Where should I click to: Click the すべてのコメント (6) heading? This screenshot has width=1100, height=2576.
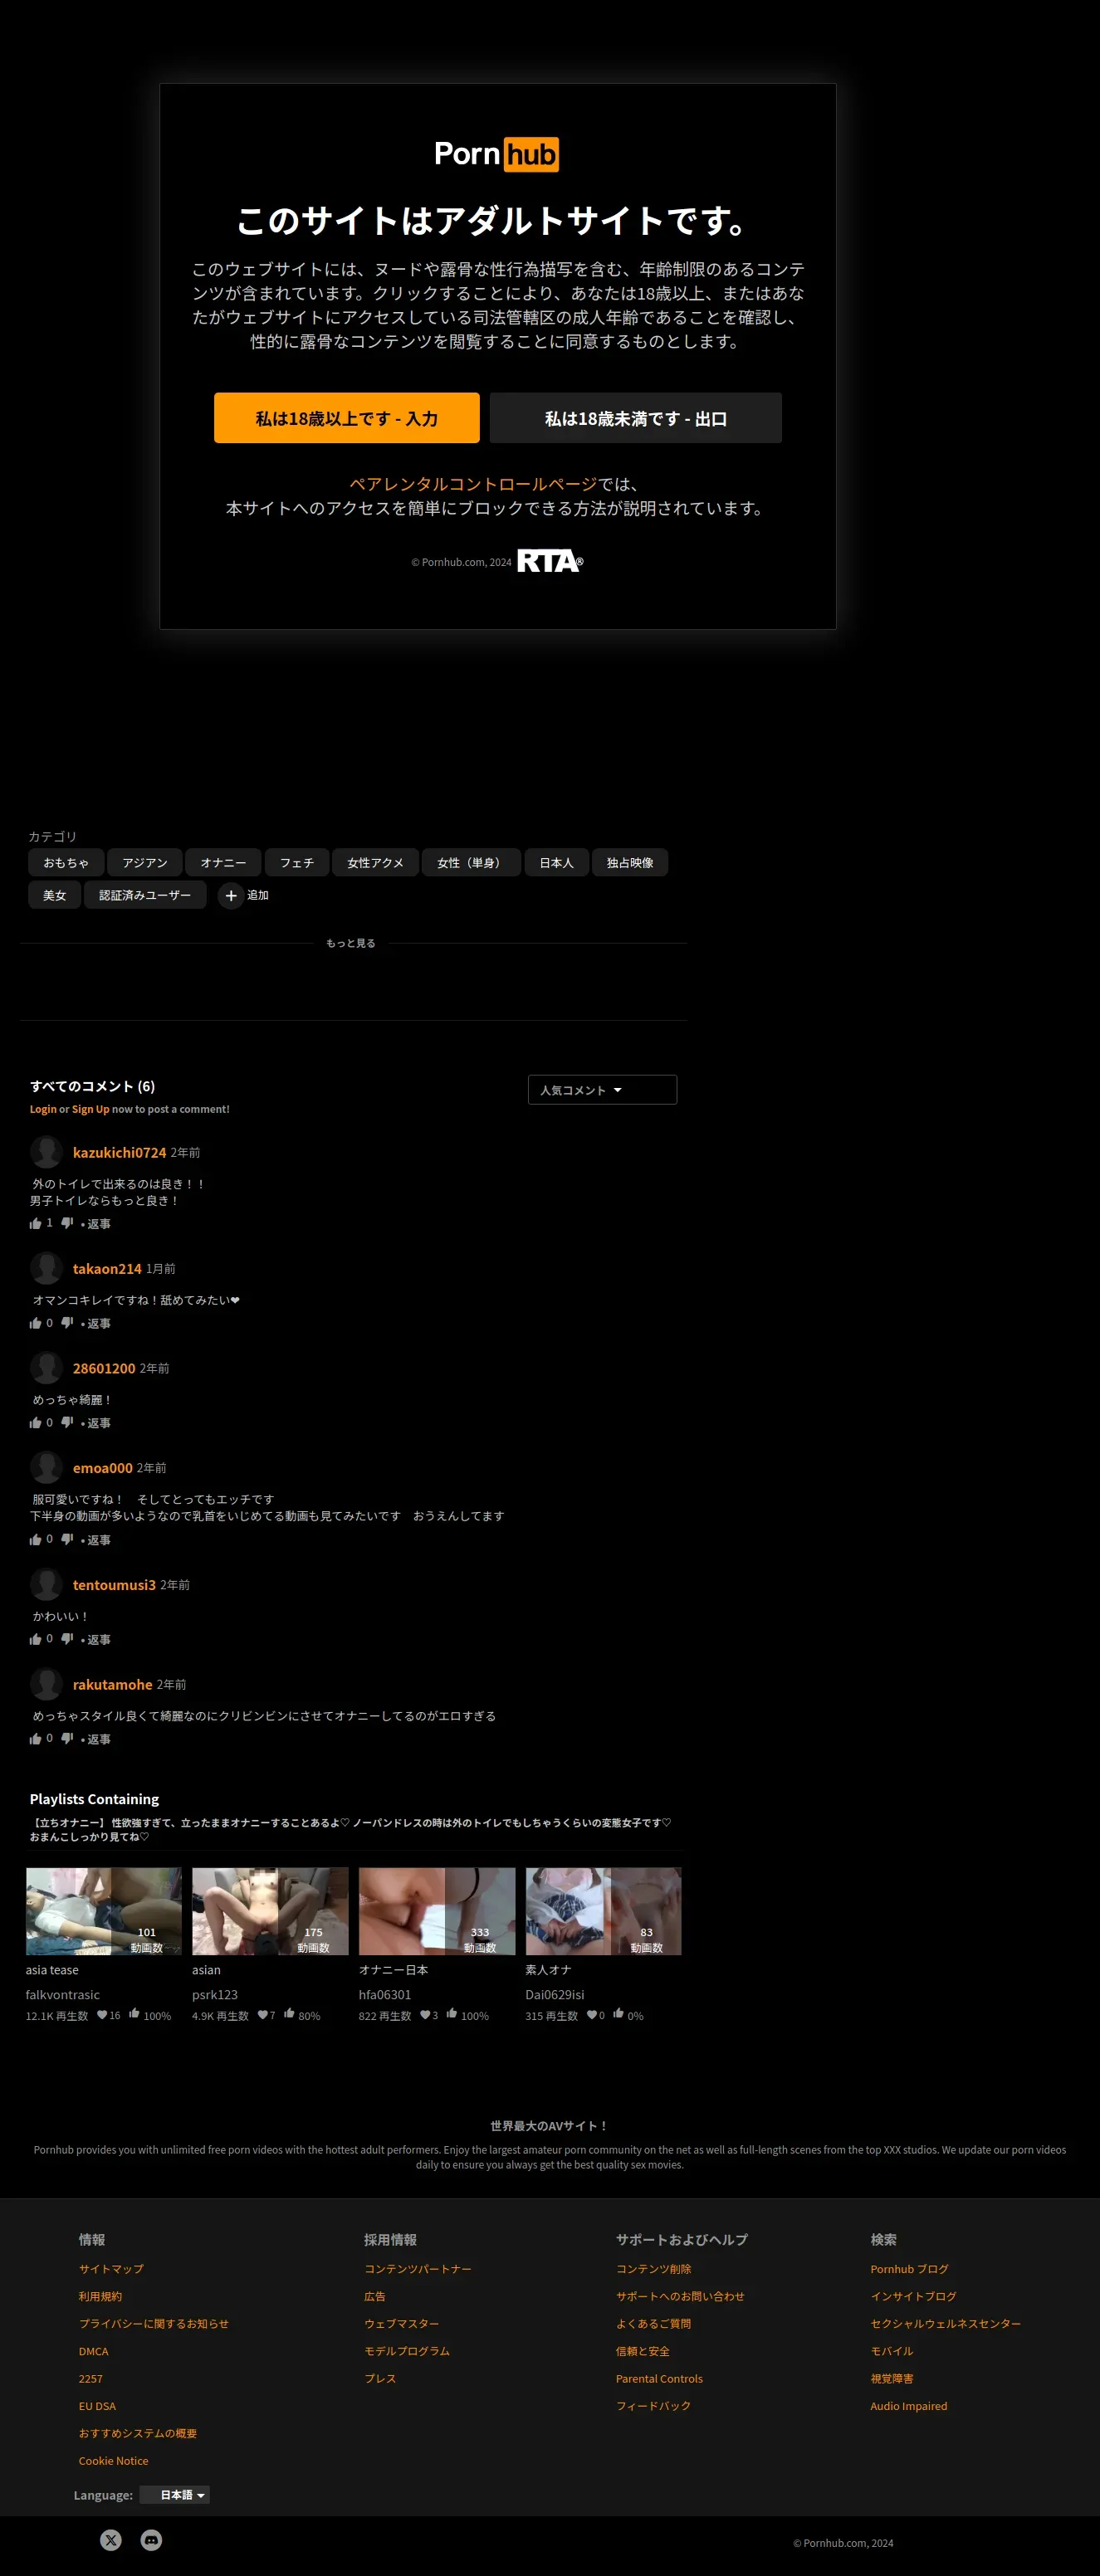[92, 1086]
